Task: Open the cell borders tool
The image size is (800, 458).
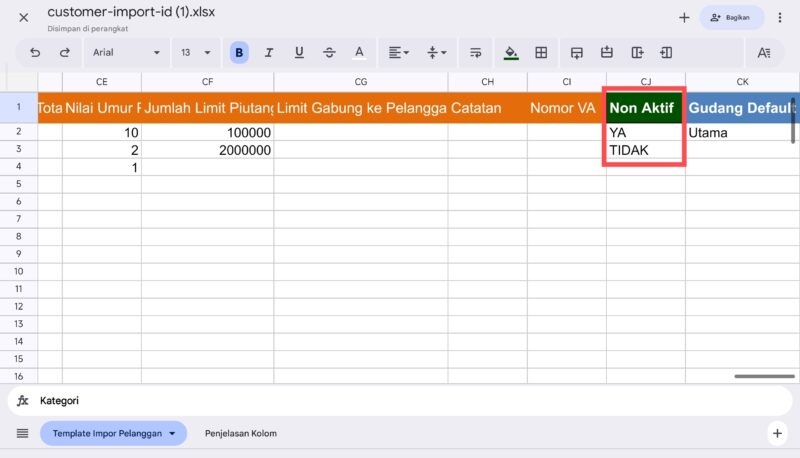Action: 541,53
